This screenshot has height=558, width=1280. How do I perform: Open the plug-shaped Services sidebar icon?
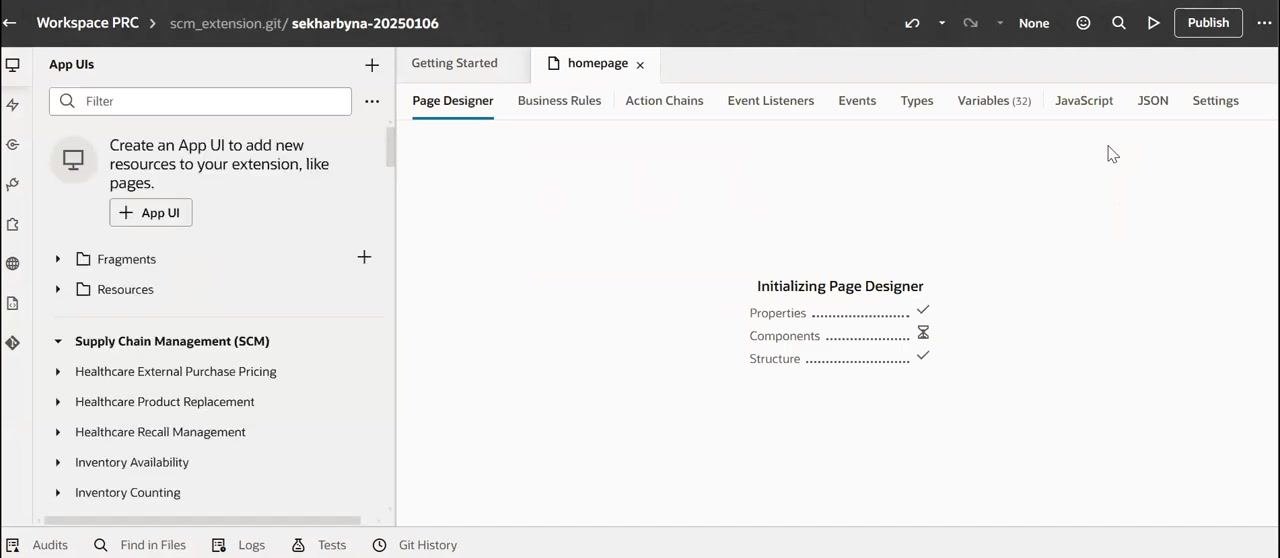[x=13, y=184]
